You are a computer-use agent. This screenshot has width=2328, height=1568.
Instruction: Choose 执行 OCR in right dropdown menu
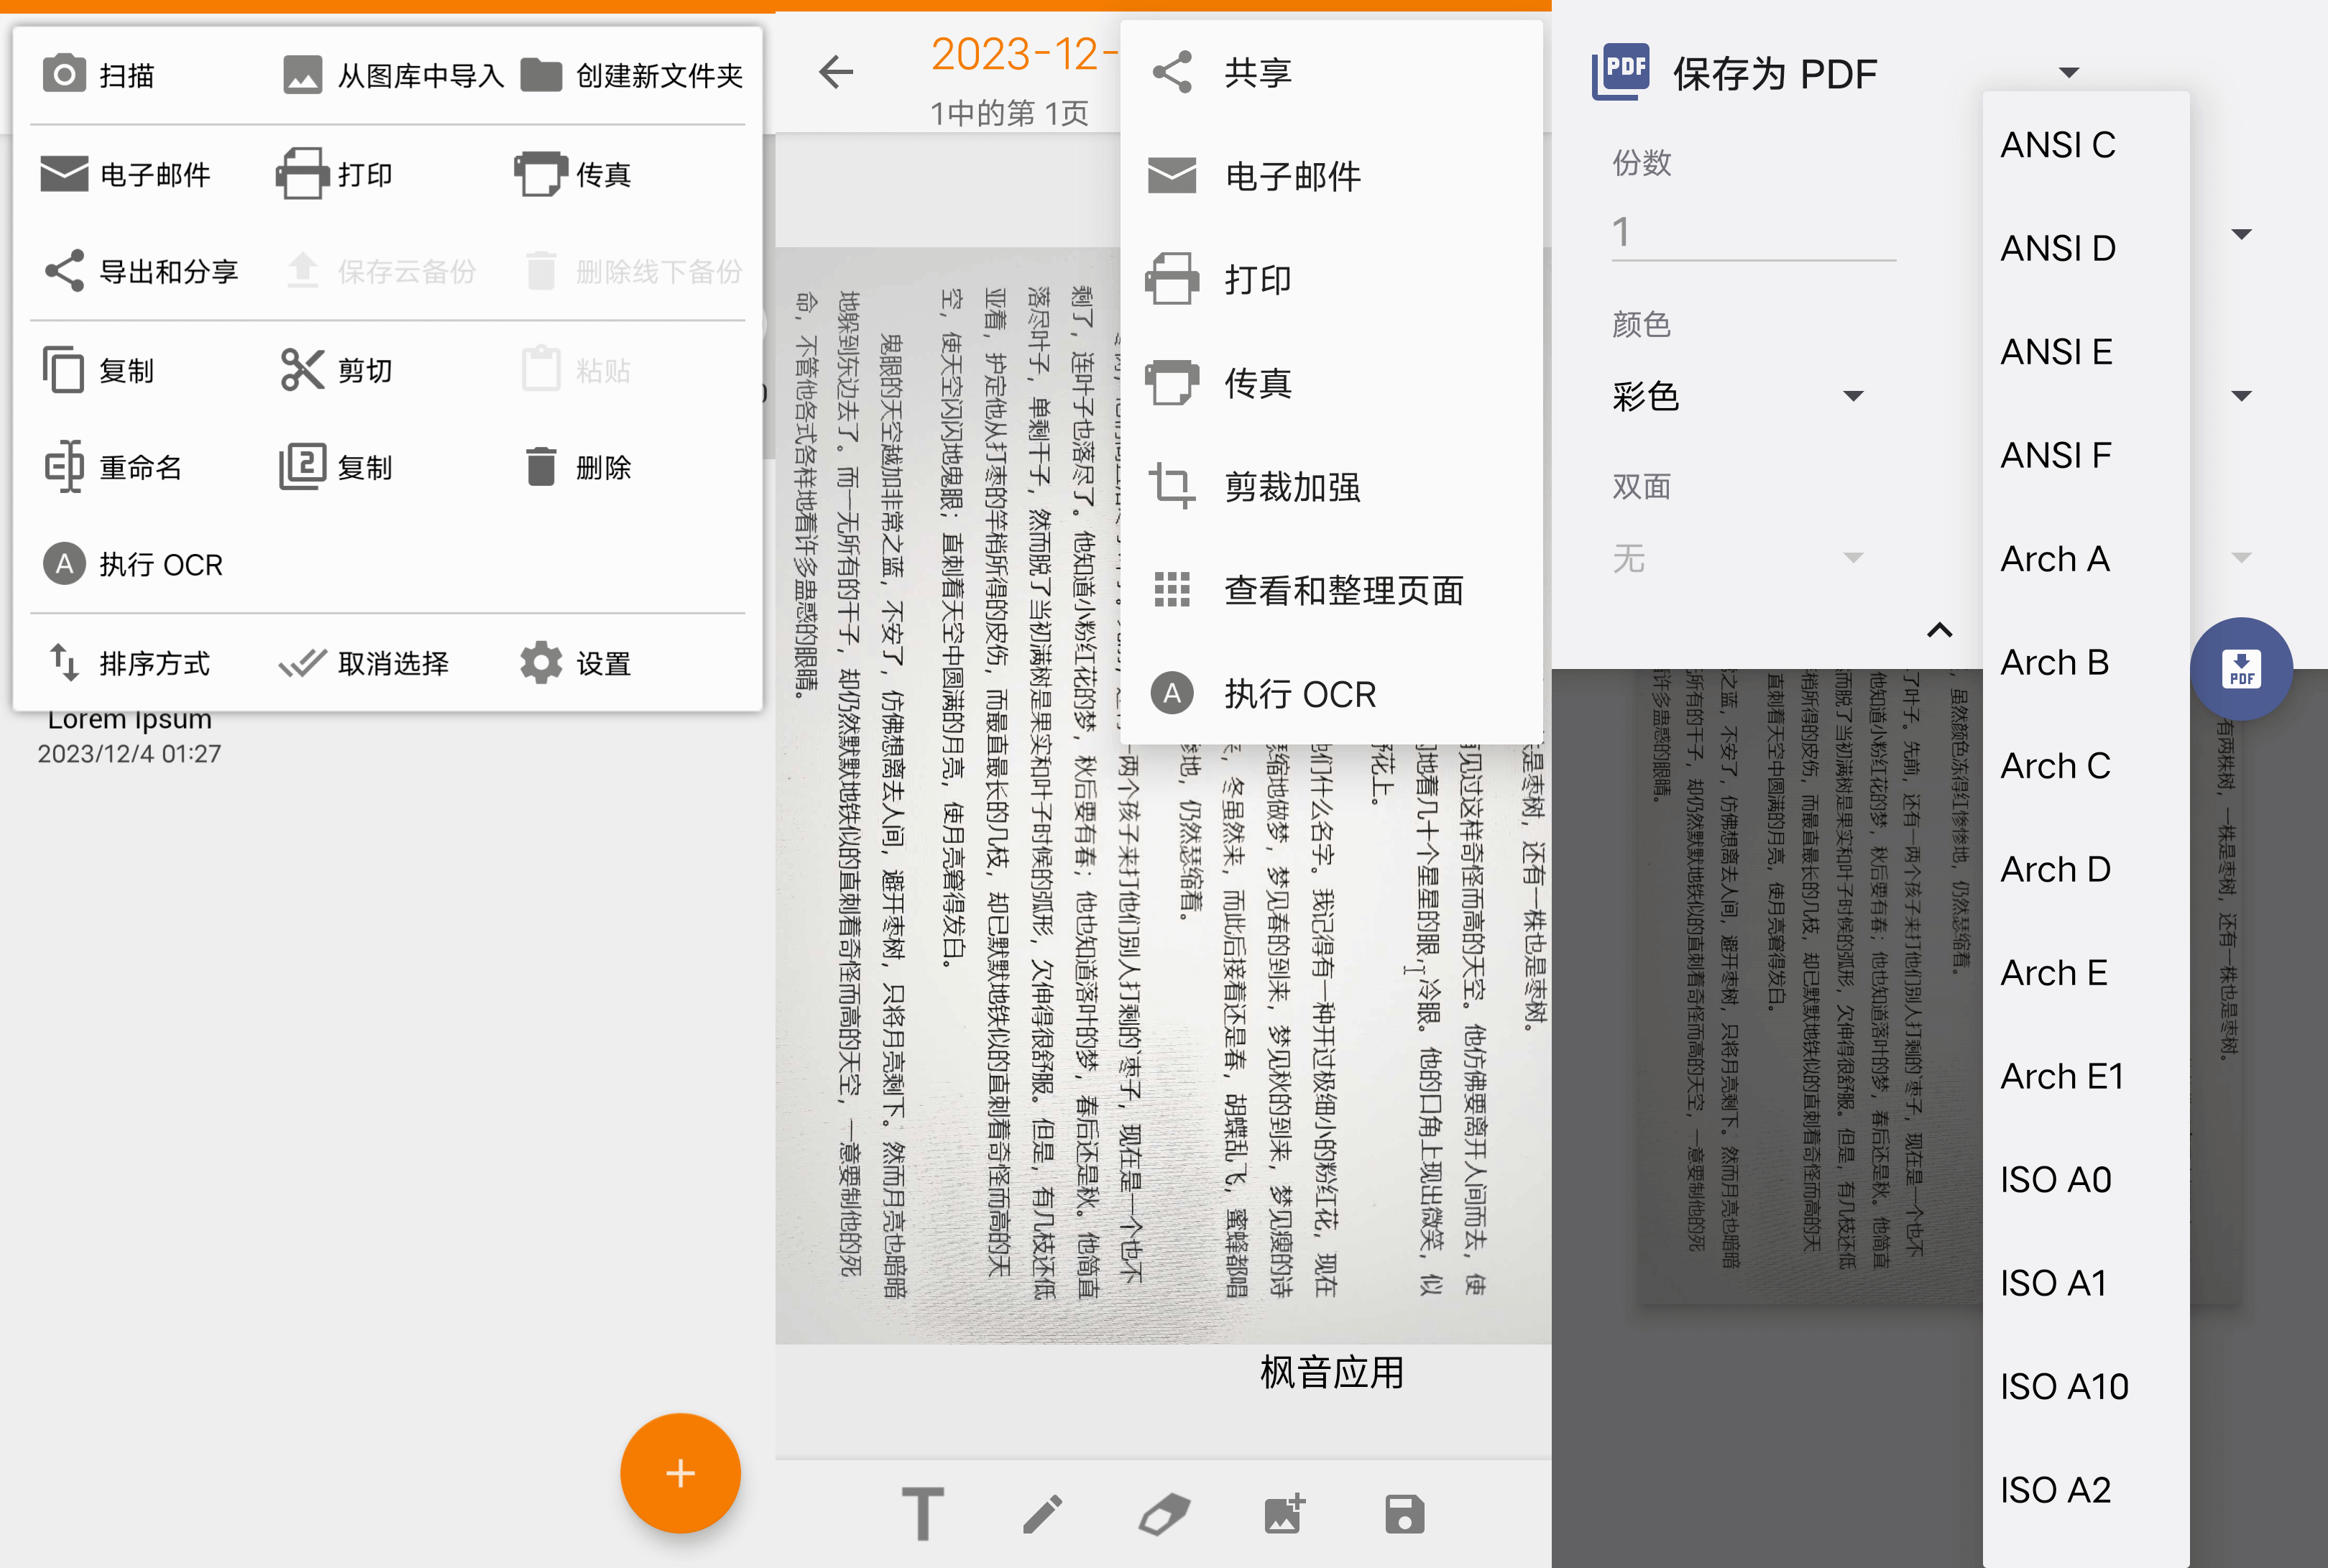point(1332,694)
